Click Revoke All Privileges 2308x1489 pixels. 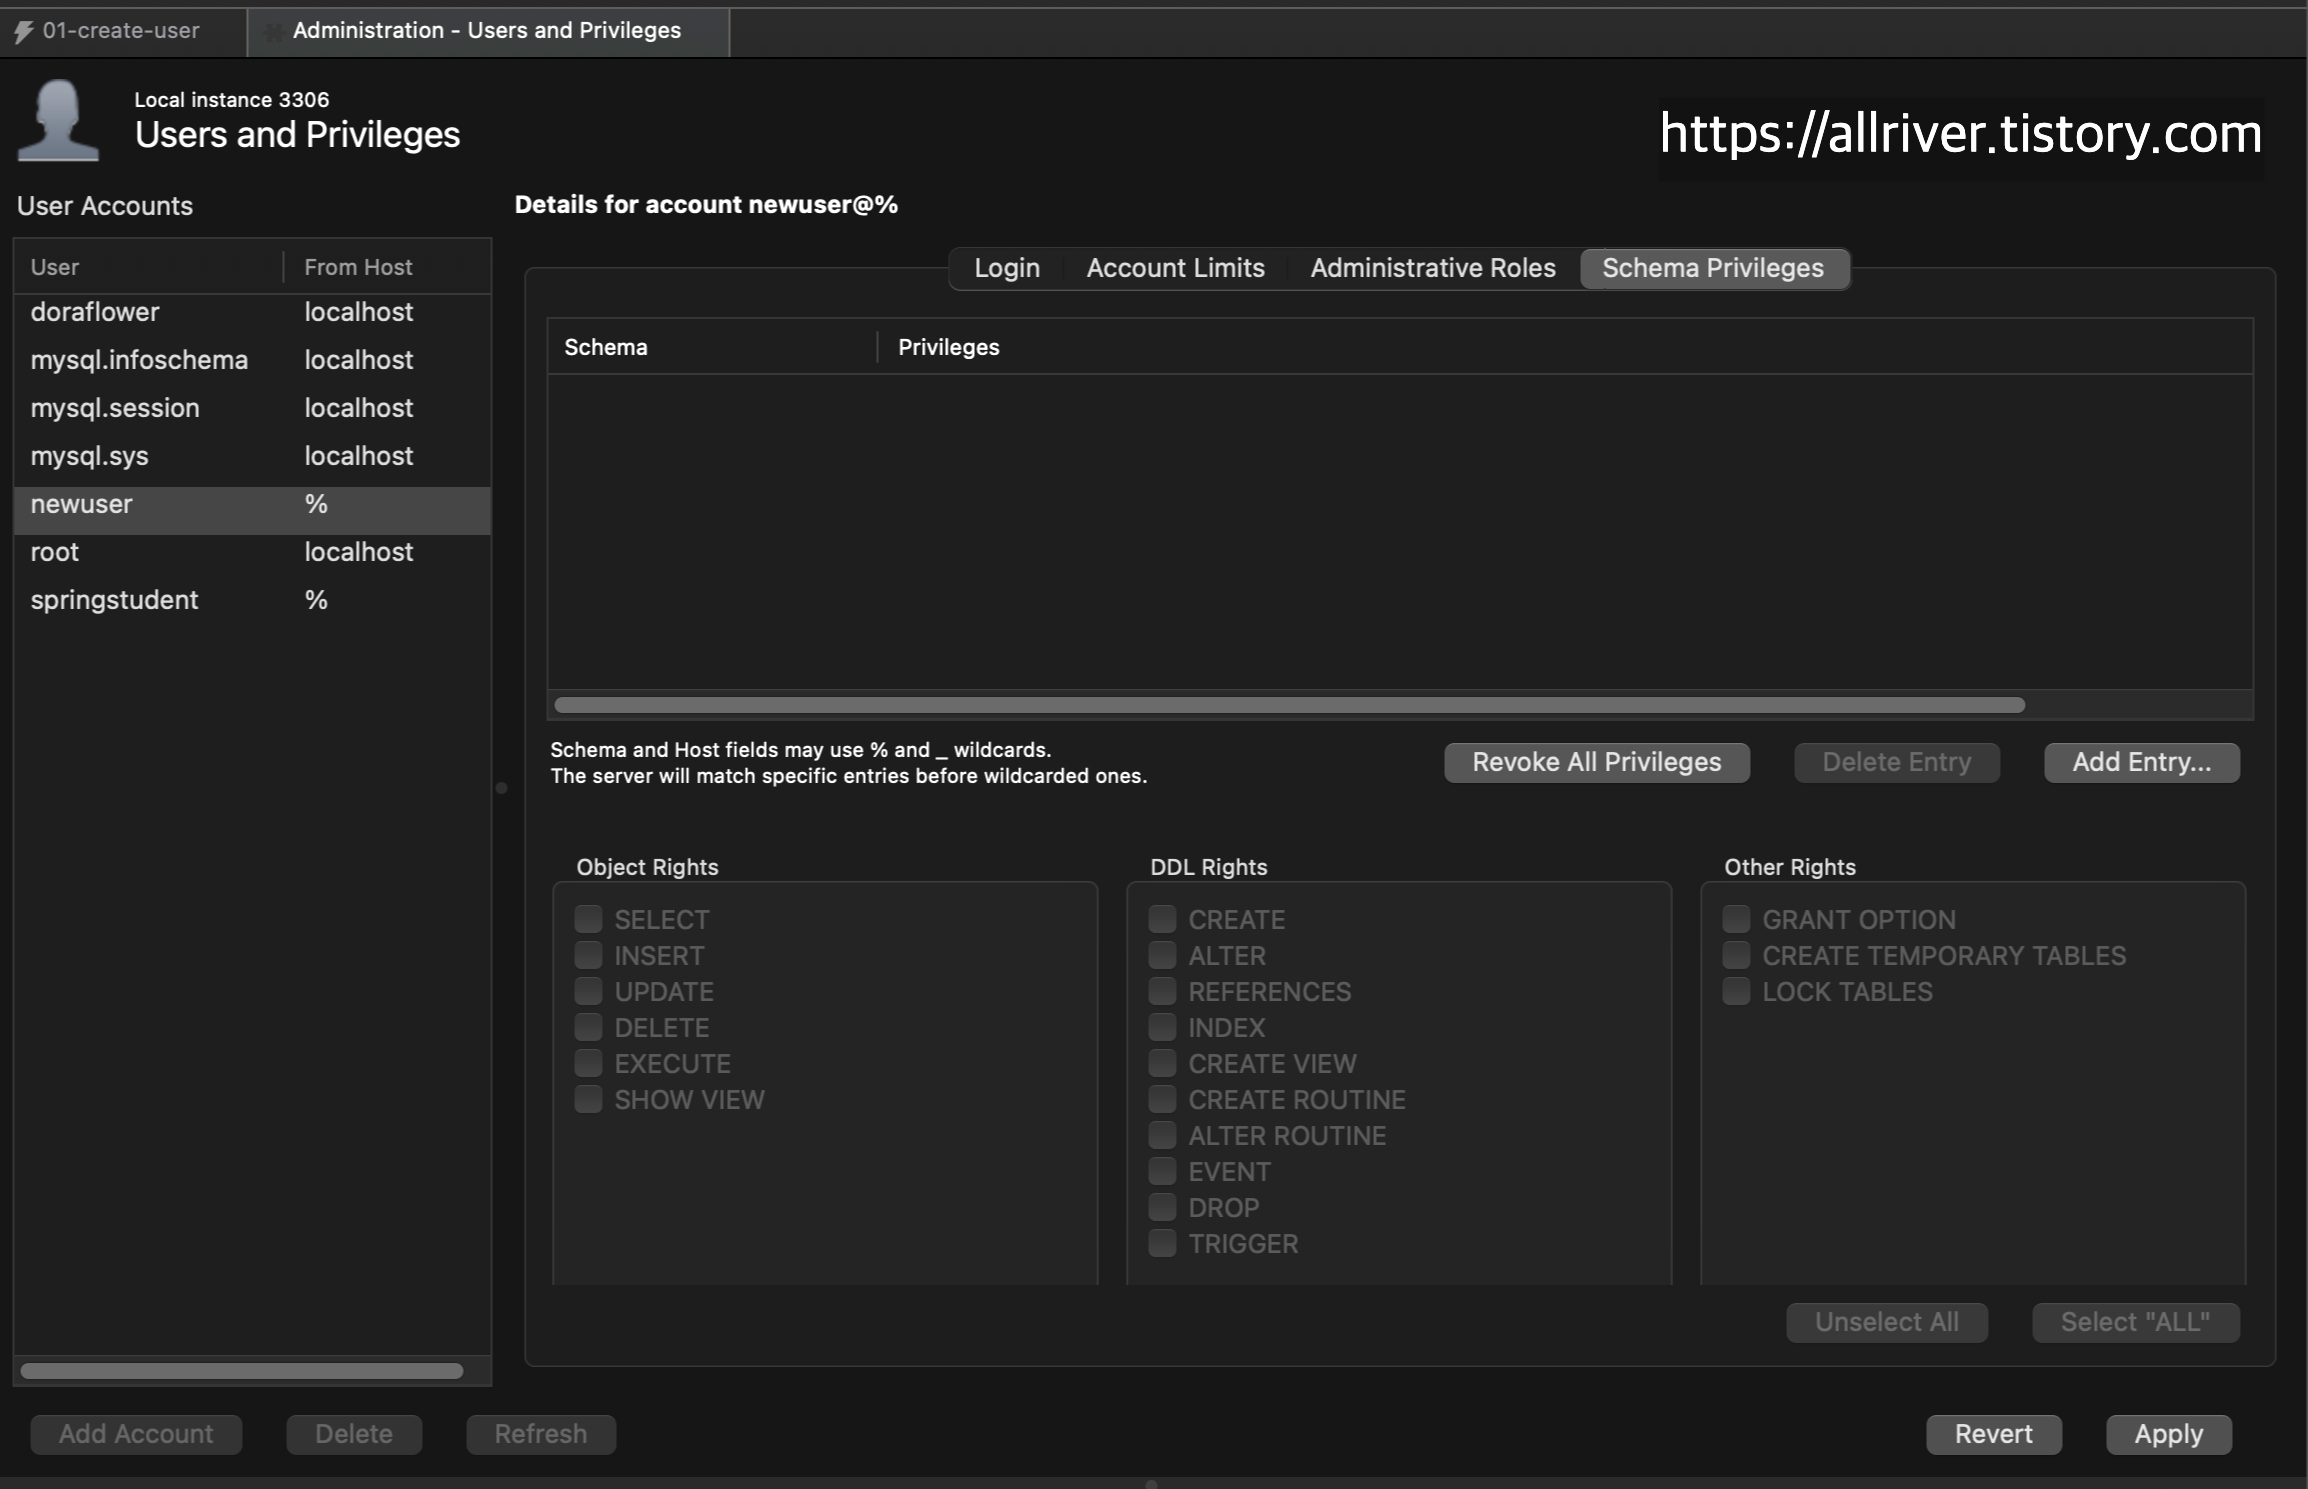(x=1596, y=762)
